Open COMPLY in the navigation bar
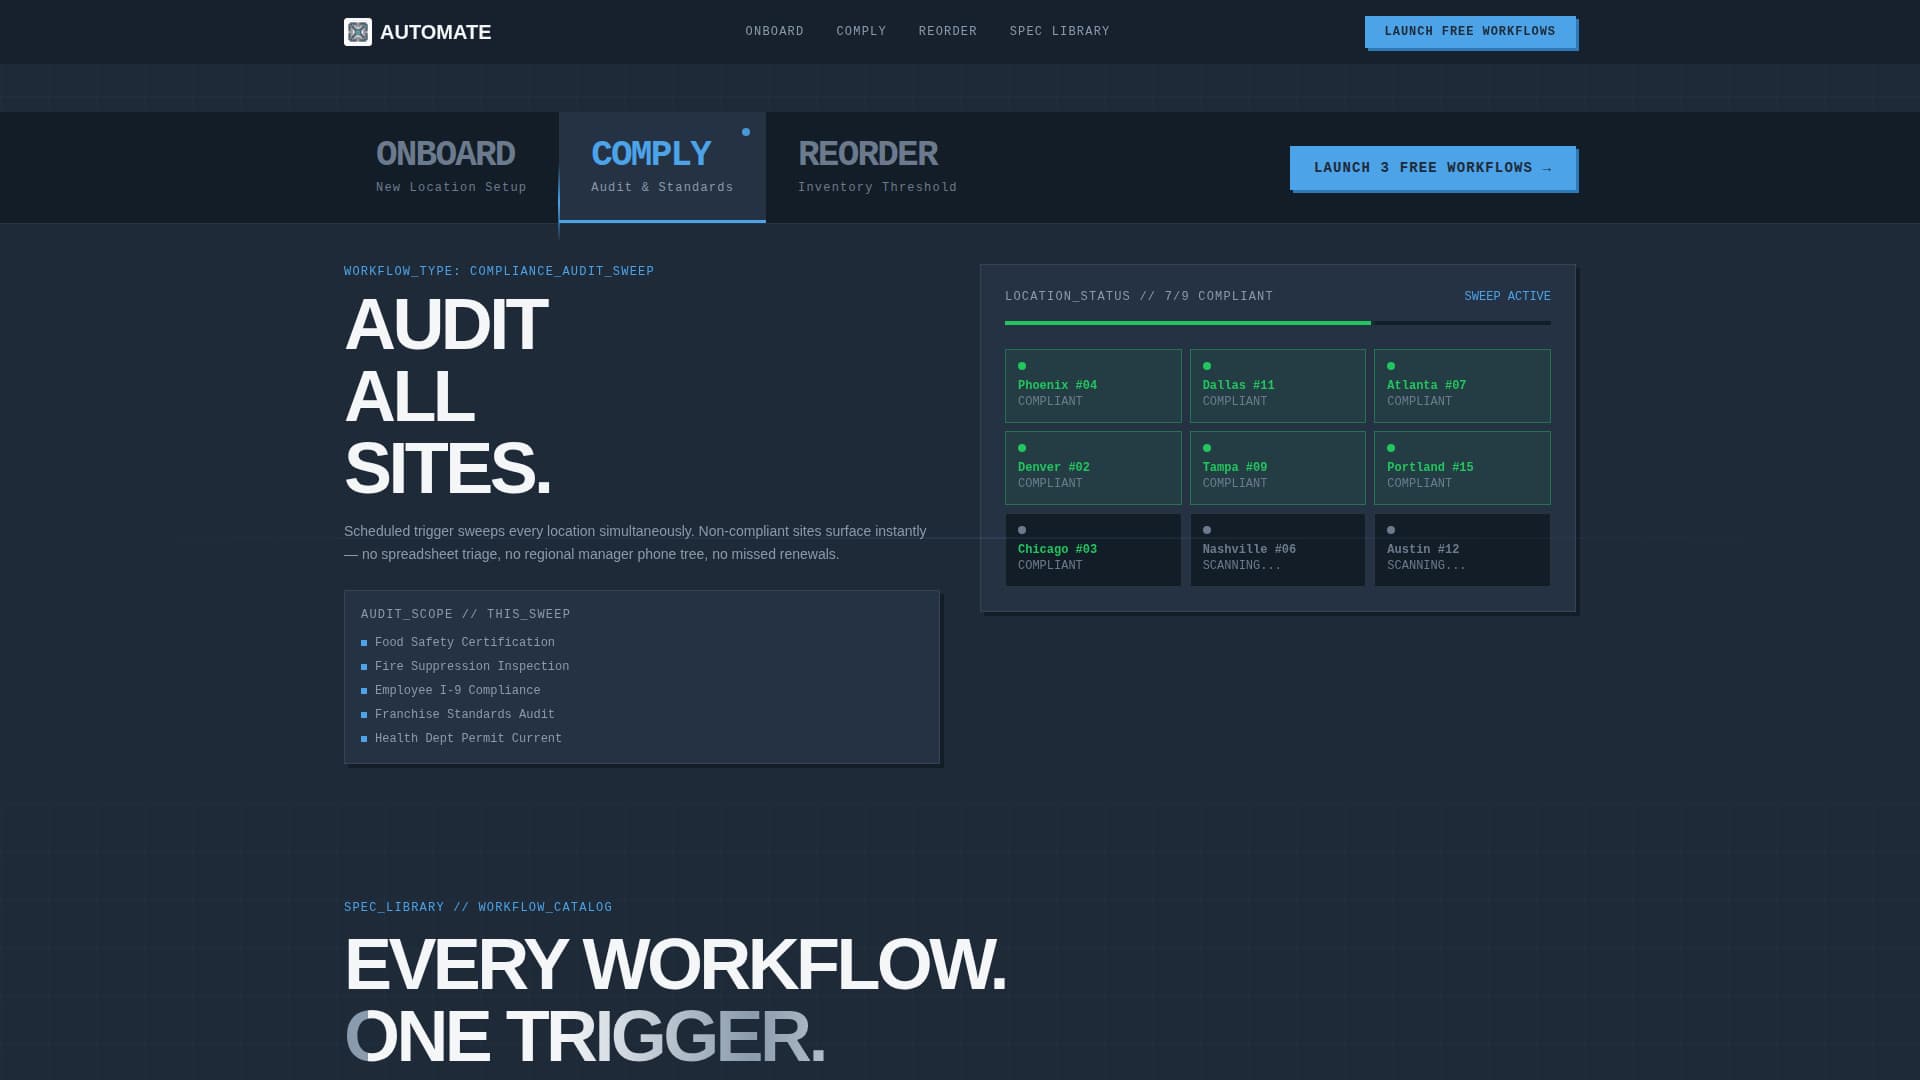 861,31
